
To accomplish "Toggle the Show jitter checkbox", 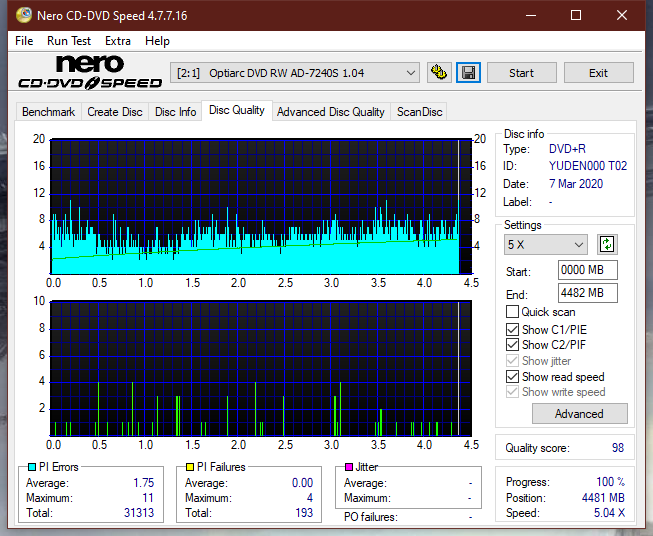I will pyautogui.click(x=512, y=361).
